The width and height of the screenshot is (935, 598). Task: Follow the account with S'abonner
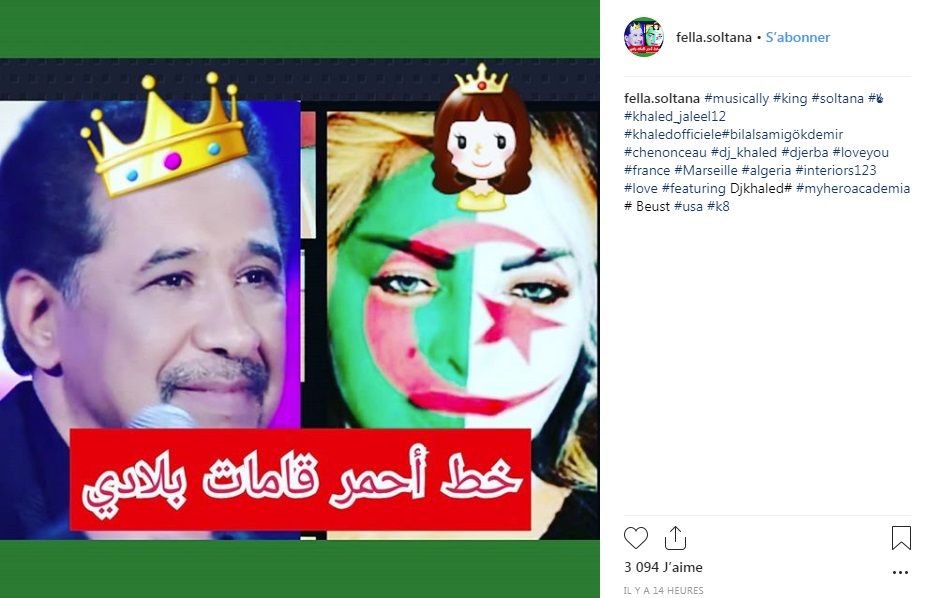(798, 37)
